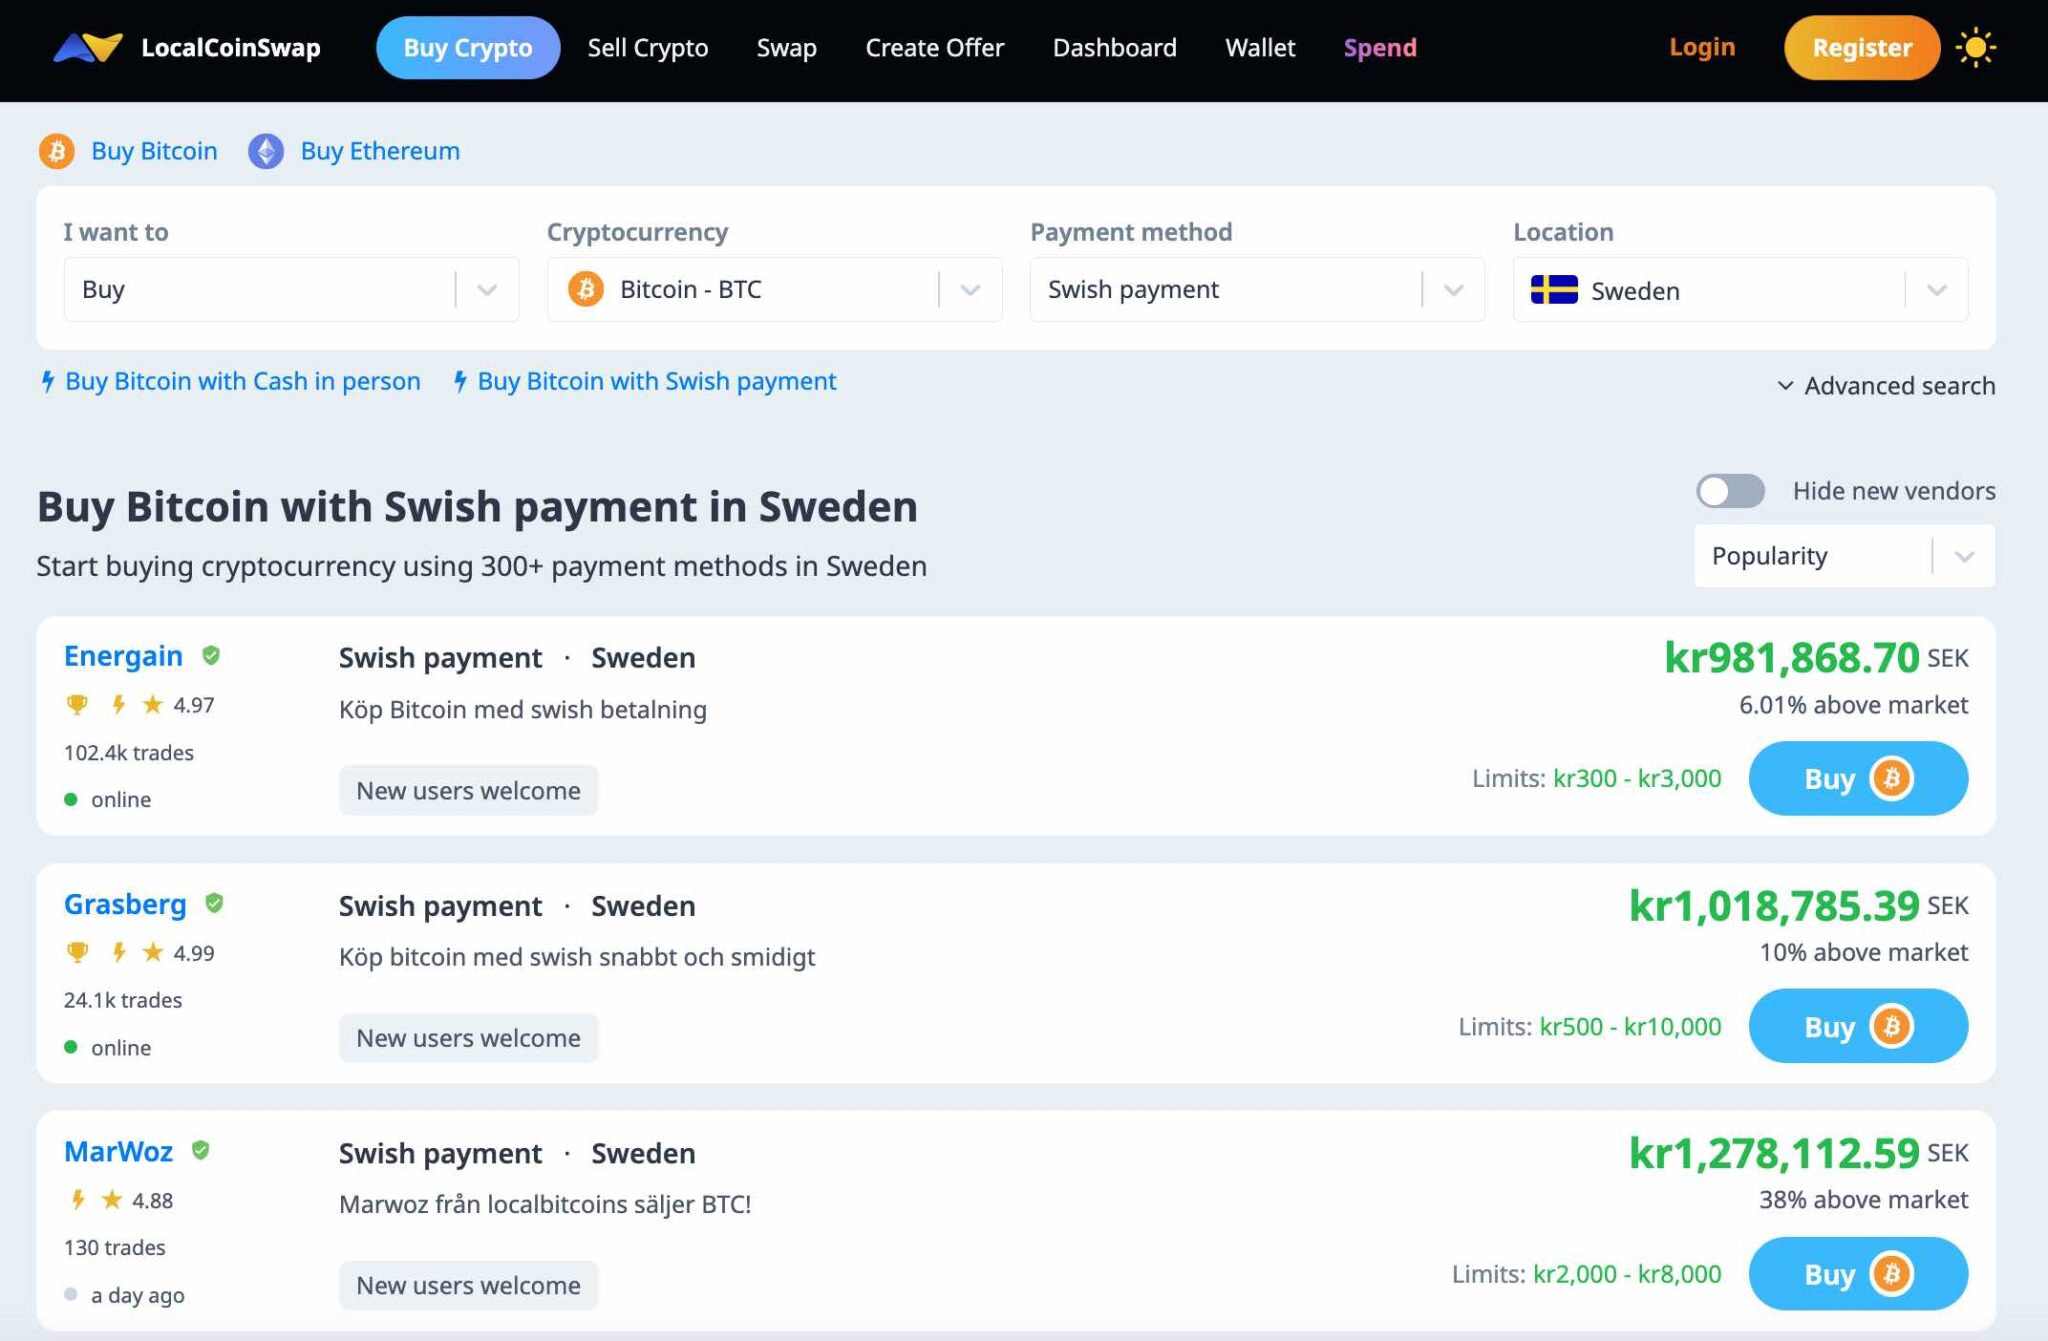Image resolution: width=2048 pixels, height=1341 pixels.
Task: Toggle light/dark theme sun icon
Action: pyautogui.click(x=1975, y=48)
